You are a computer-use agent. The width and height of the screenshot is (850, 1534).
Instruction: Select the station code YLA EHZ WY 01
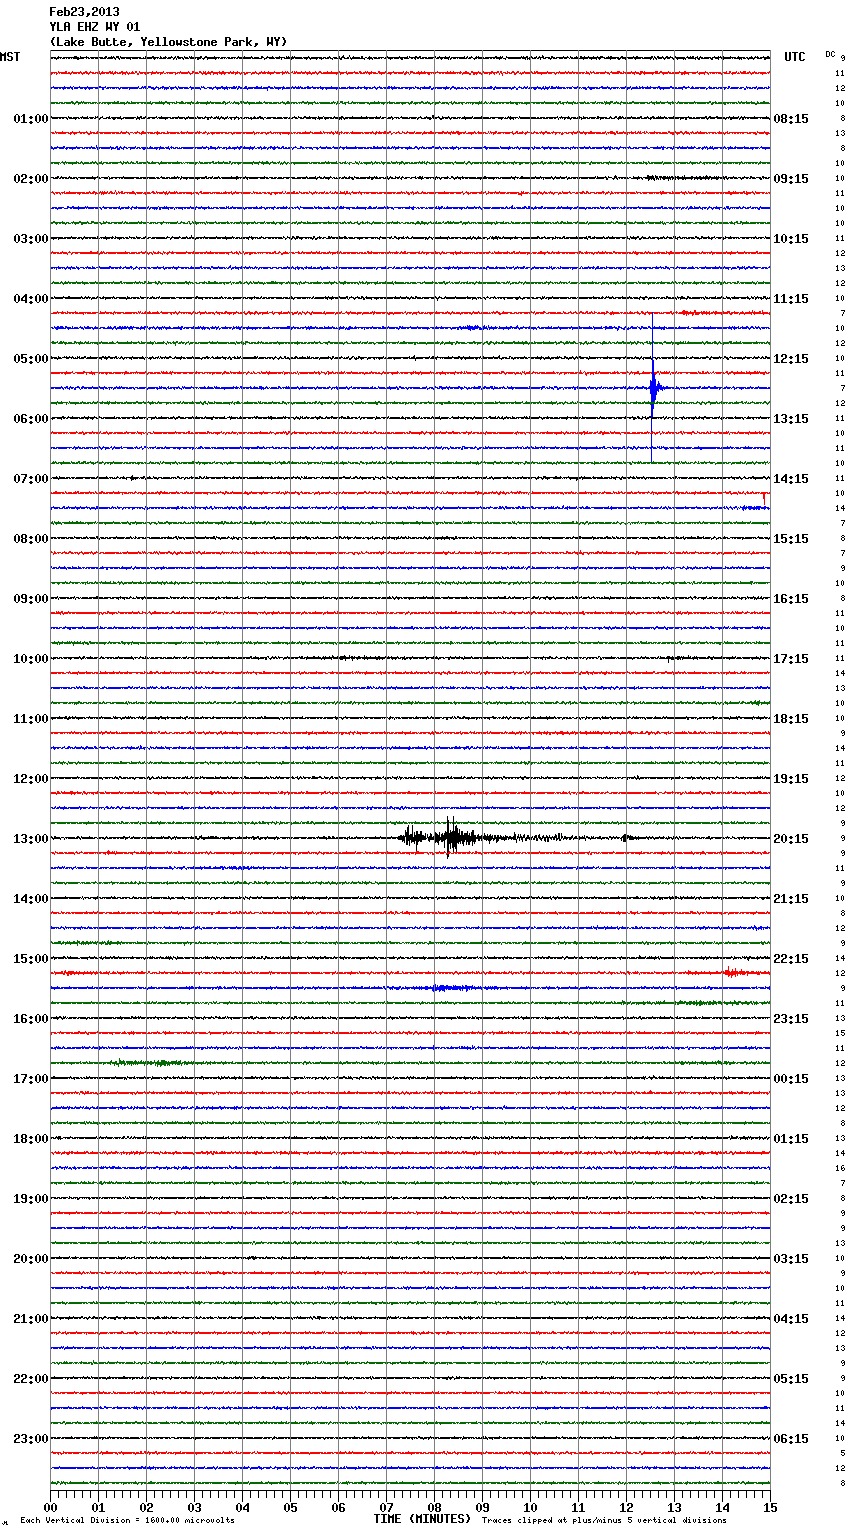point(95,27)
